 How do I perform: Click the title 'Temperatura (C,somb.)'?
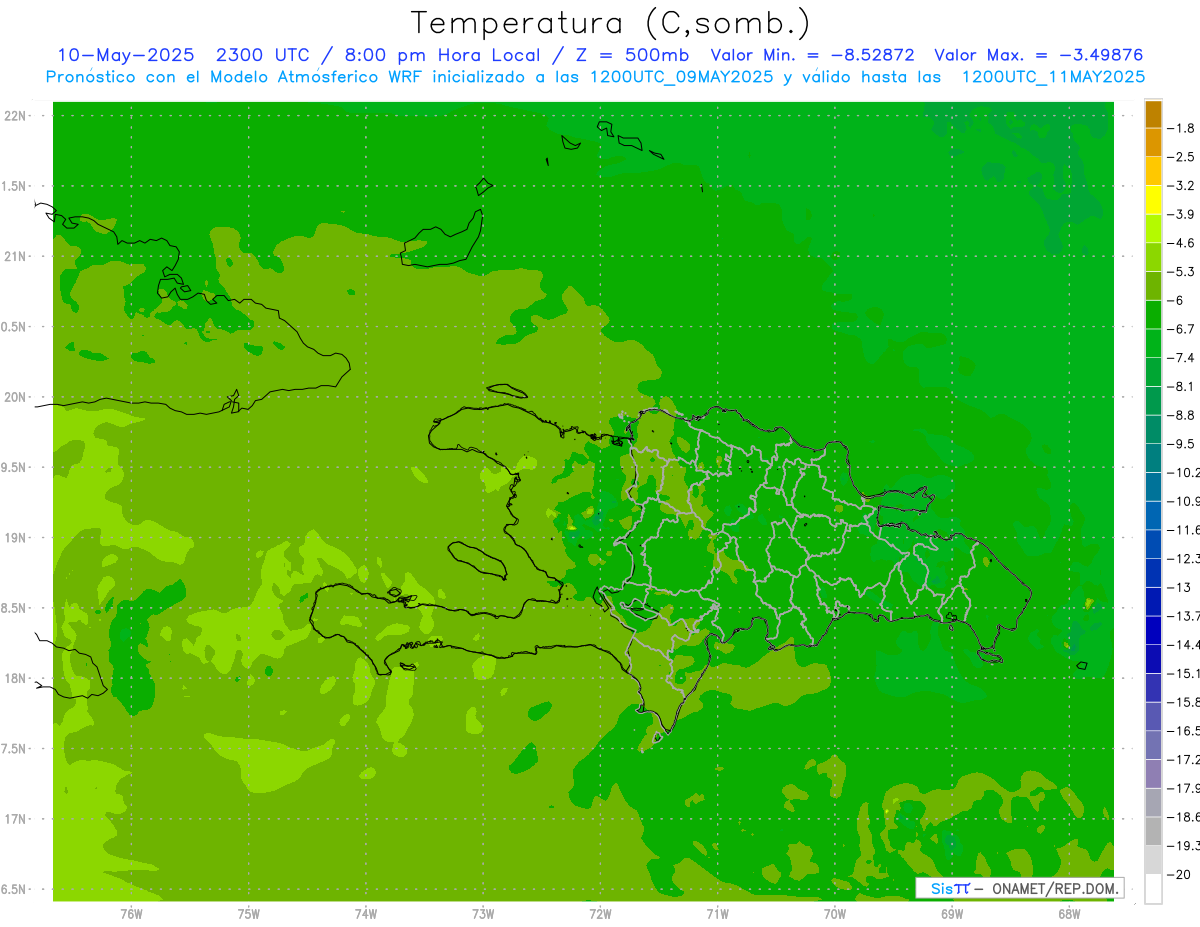[x=611, y=23]
